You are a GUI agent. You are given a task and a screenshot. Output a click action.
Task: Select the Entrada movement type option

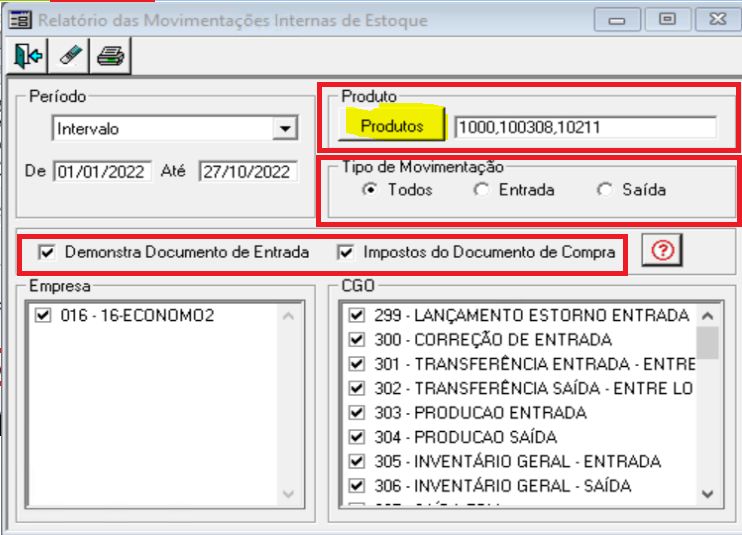pyautogui.click(x=482, y=190)
